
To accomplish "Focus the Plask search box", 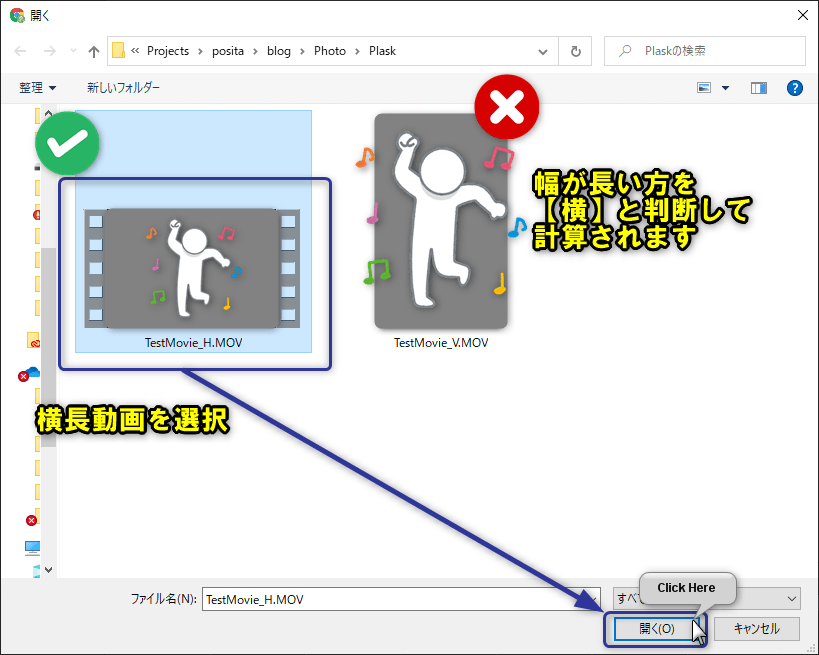I will (x=705, y=51).
